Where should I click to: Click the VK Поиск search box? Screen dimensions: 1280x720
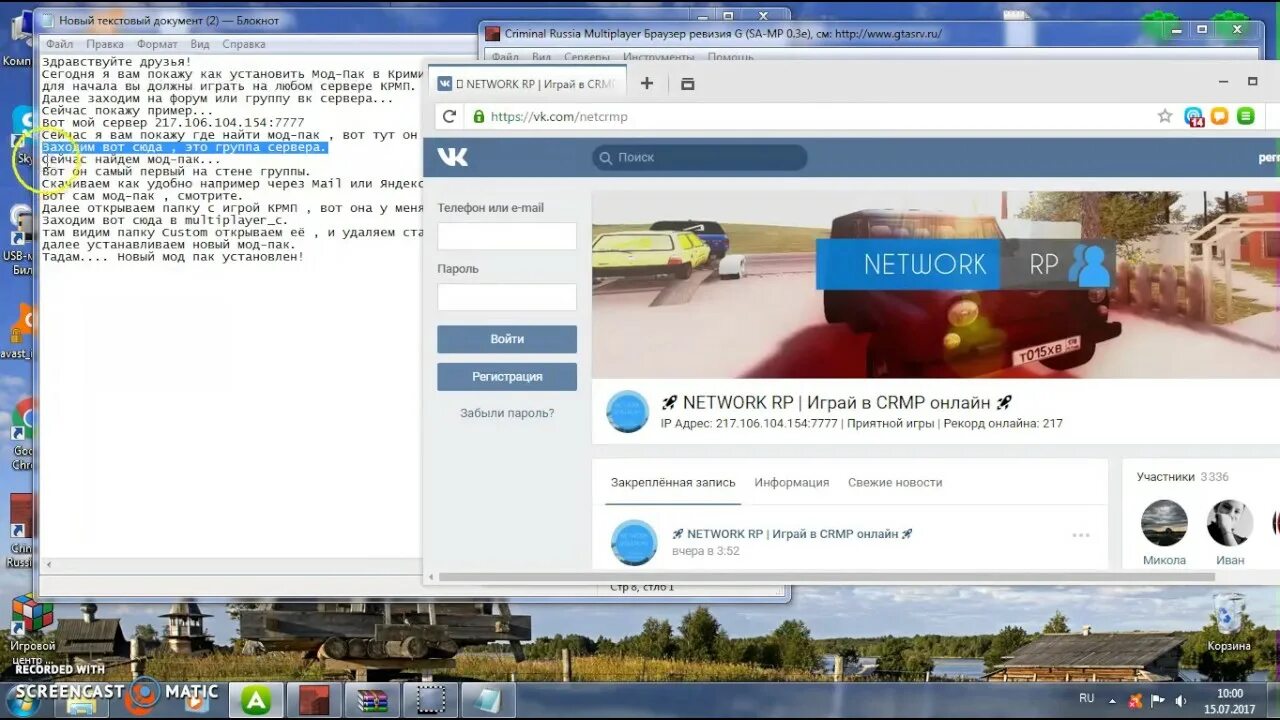coord(700,157)
